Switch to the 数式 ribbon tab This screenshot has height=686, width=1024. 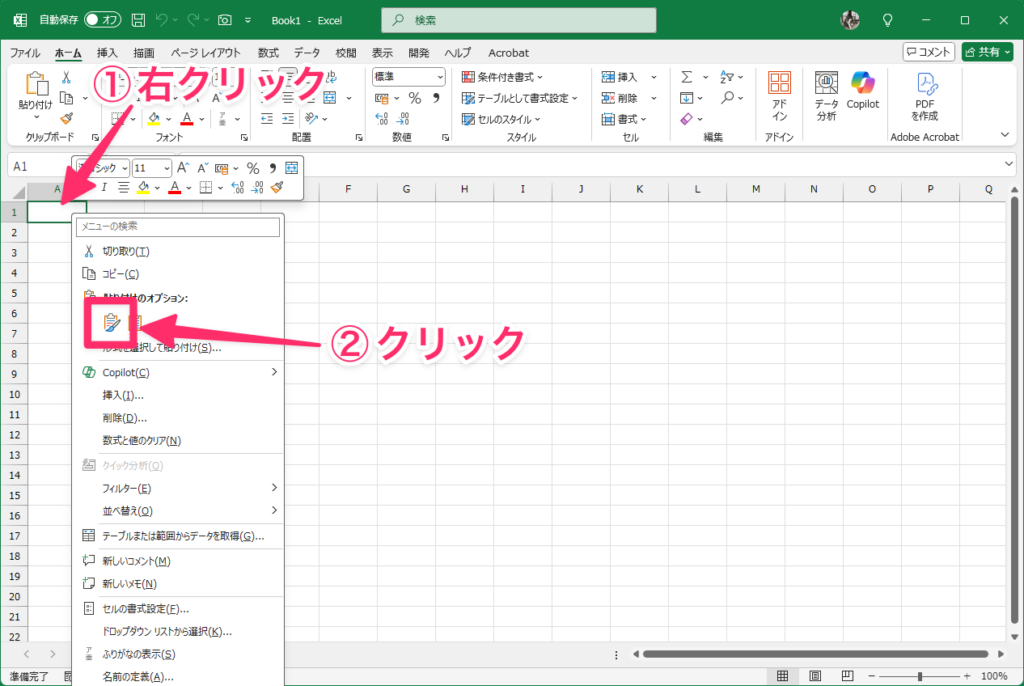tap(268, 53)
